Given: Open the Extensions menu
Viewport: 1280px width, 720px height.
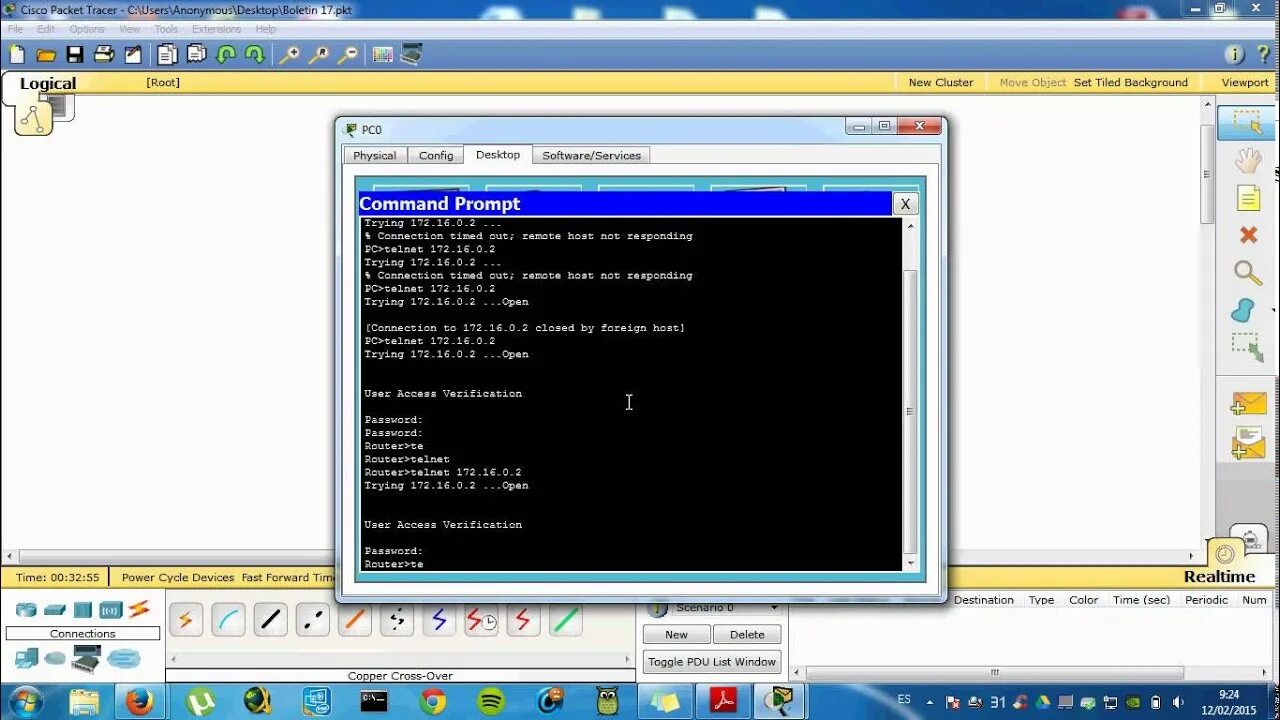Looking at the screenshot, I should click(217, 29).
